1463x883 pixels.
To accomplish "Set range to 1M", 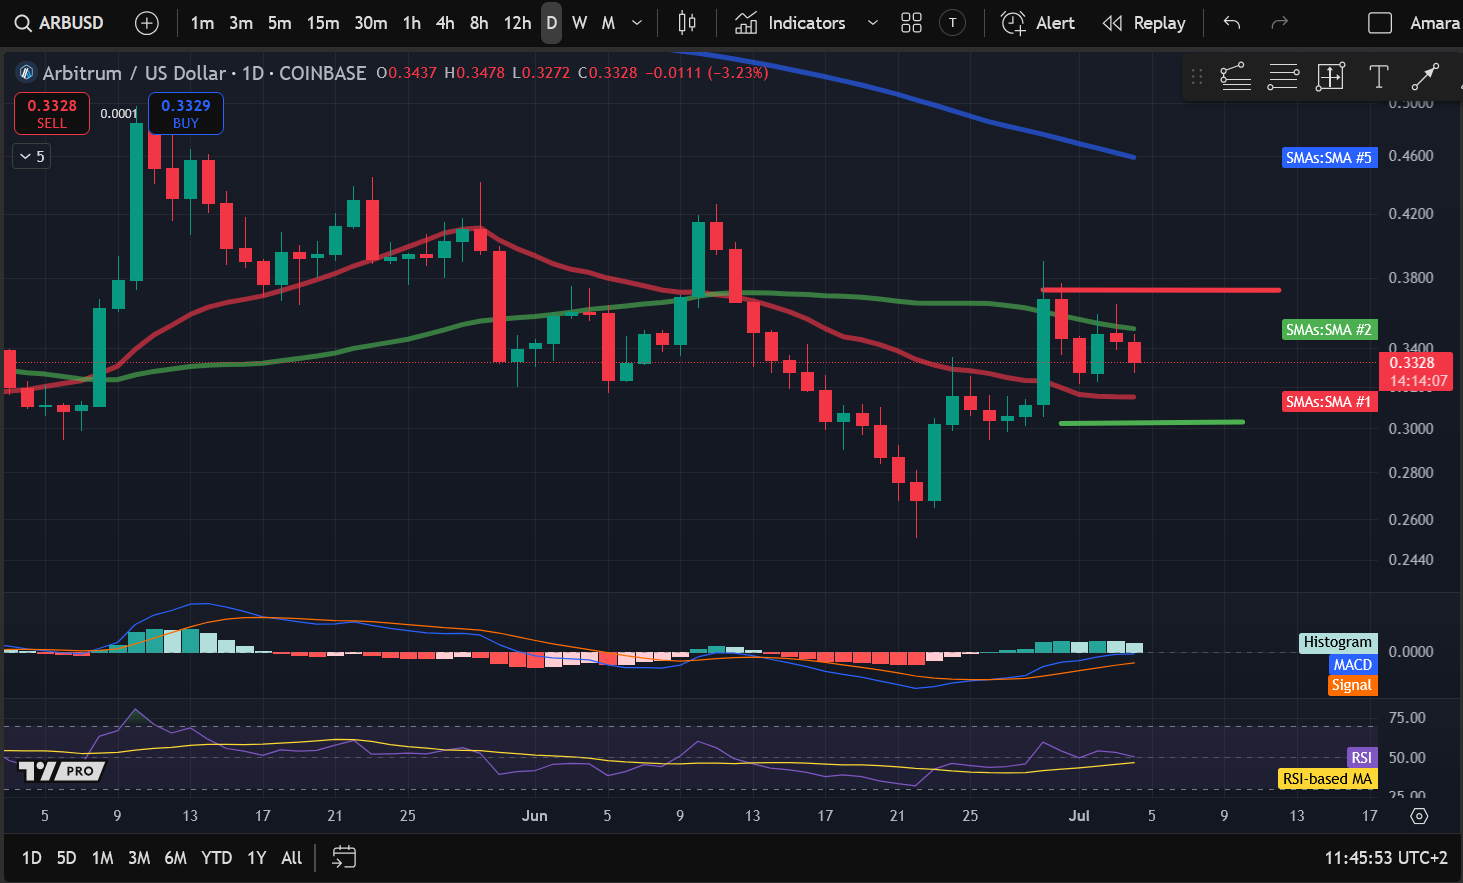I will tap(102, 858).
